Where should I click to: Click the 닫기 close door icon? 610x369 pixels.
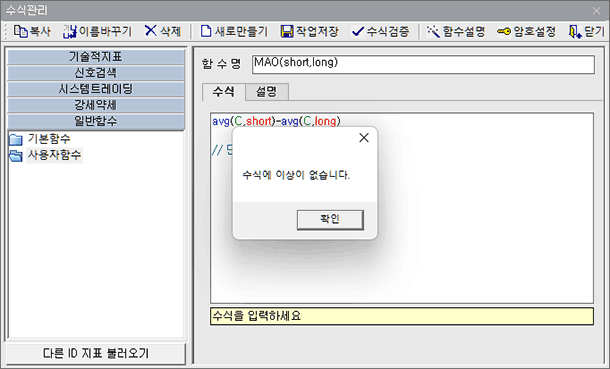point(575,31)
